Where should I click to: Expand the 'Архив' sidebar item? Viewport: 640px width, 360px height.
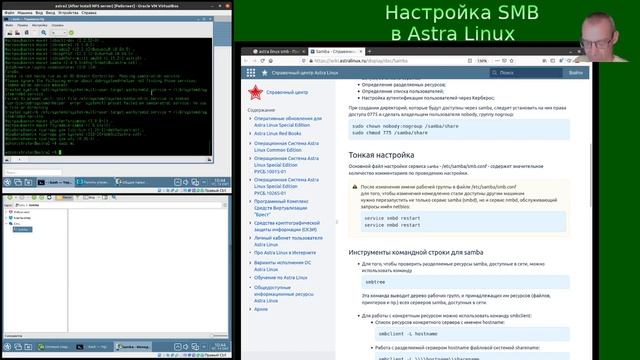(250, 309)
